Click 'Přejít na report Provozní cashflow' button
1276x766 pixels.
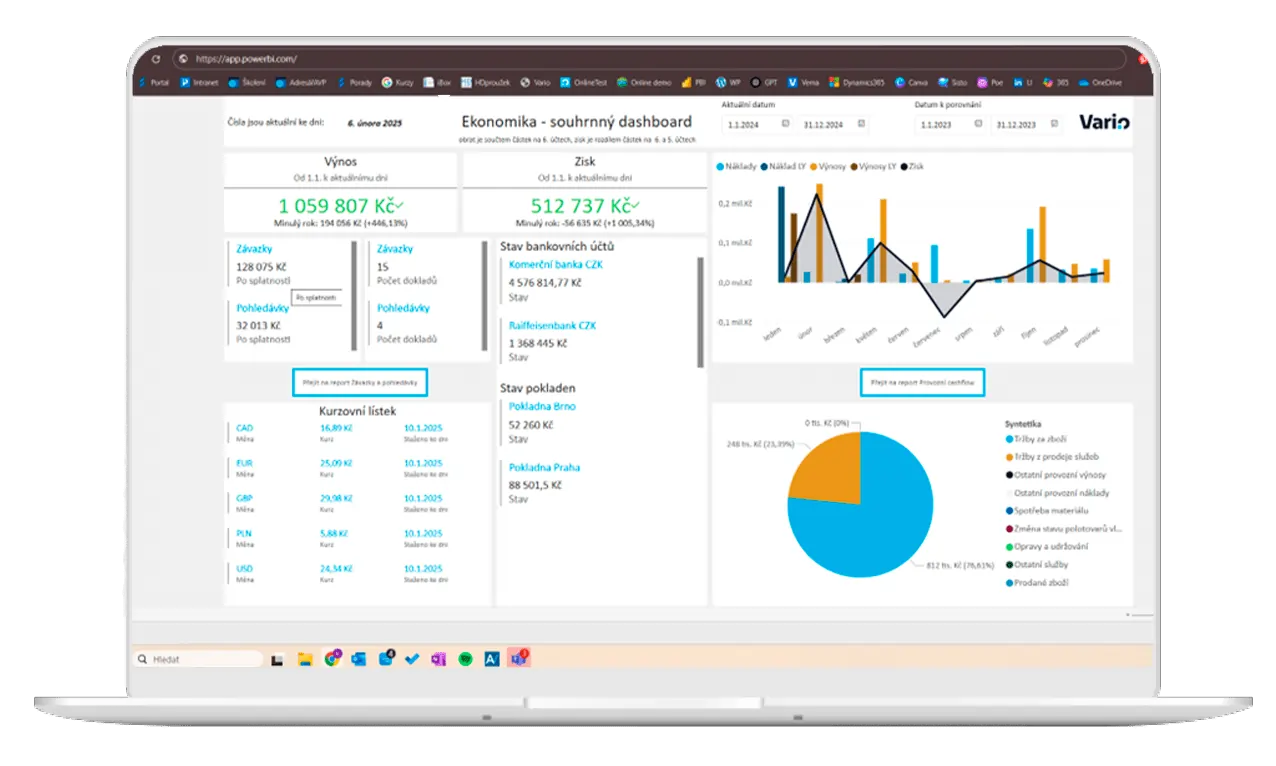click(x=922, y=382)
